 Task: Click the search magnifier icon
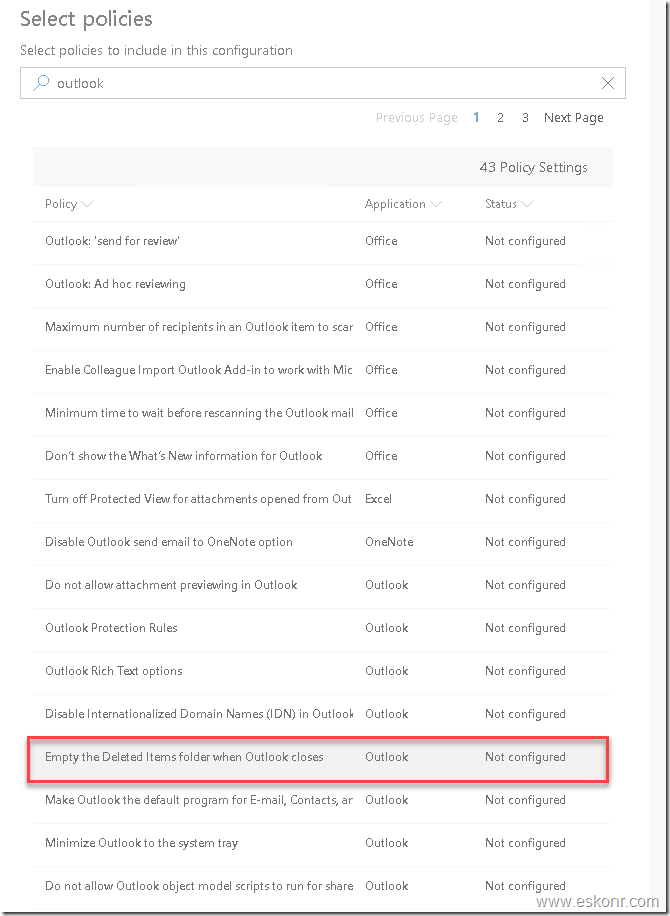click(40, 83)
